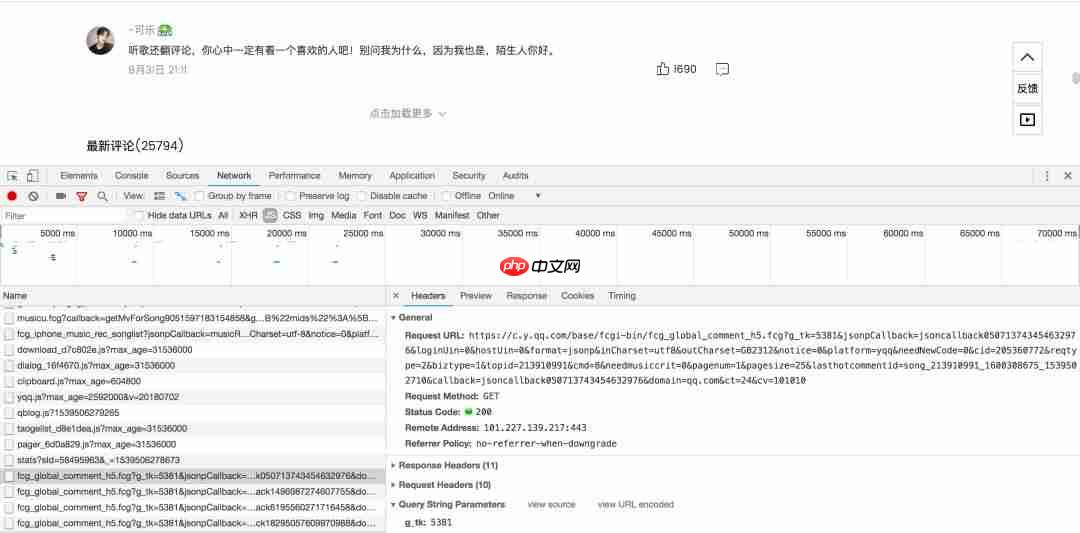The width and height of the screenshot is (1080, 533).
Task: Open the Security tab
Action: point(468,176)
